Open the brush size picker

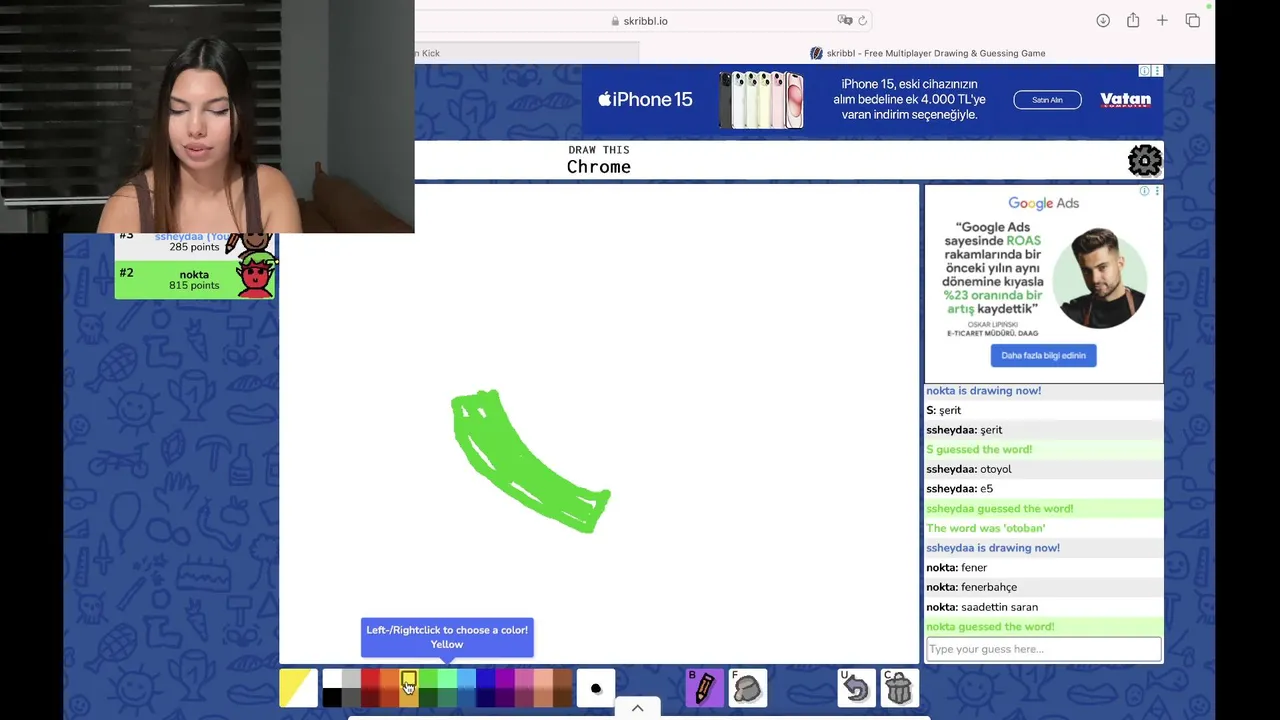596,688
